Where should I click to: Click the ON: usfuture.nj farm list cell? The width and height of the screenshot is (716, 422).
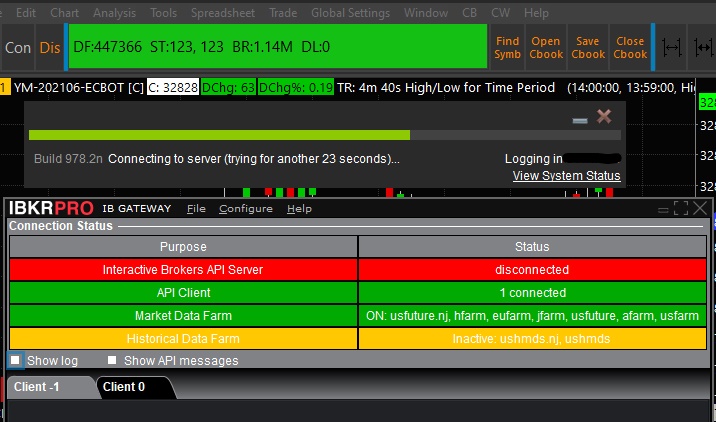pyautogui.click(x=532, y=316)
